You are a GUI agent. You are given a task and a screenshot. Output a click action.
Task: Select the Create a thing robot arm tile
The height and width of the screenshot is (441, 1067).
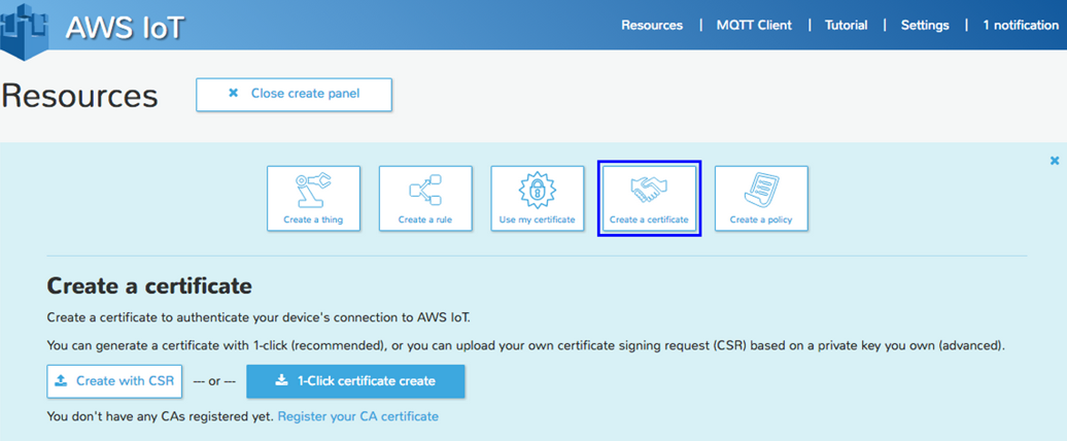click(x=313, y=198)
